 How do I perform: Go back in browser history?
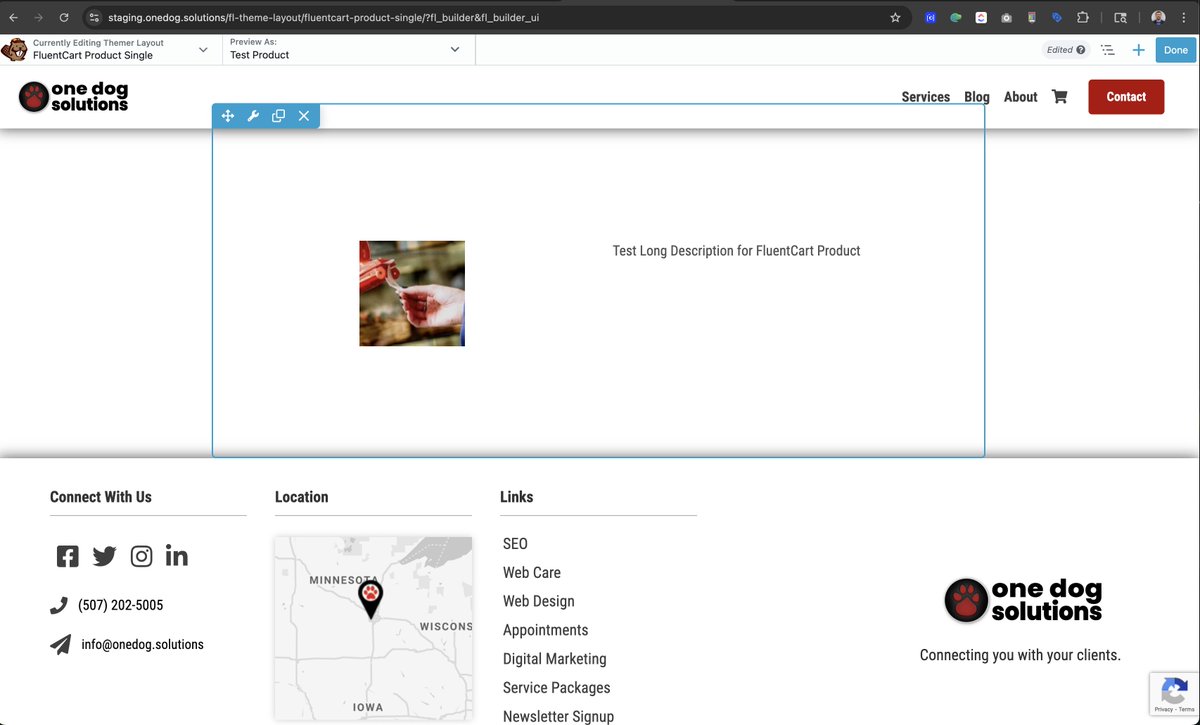click(14, 18)
